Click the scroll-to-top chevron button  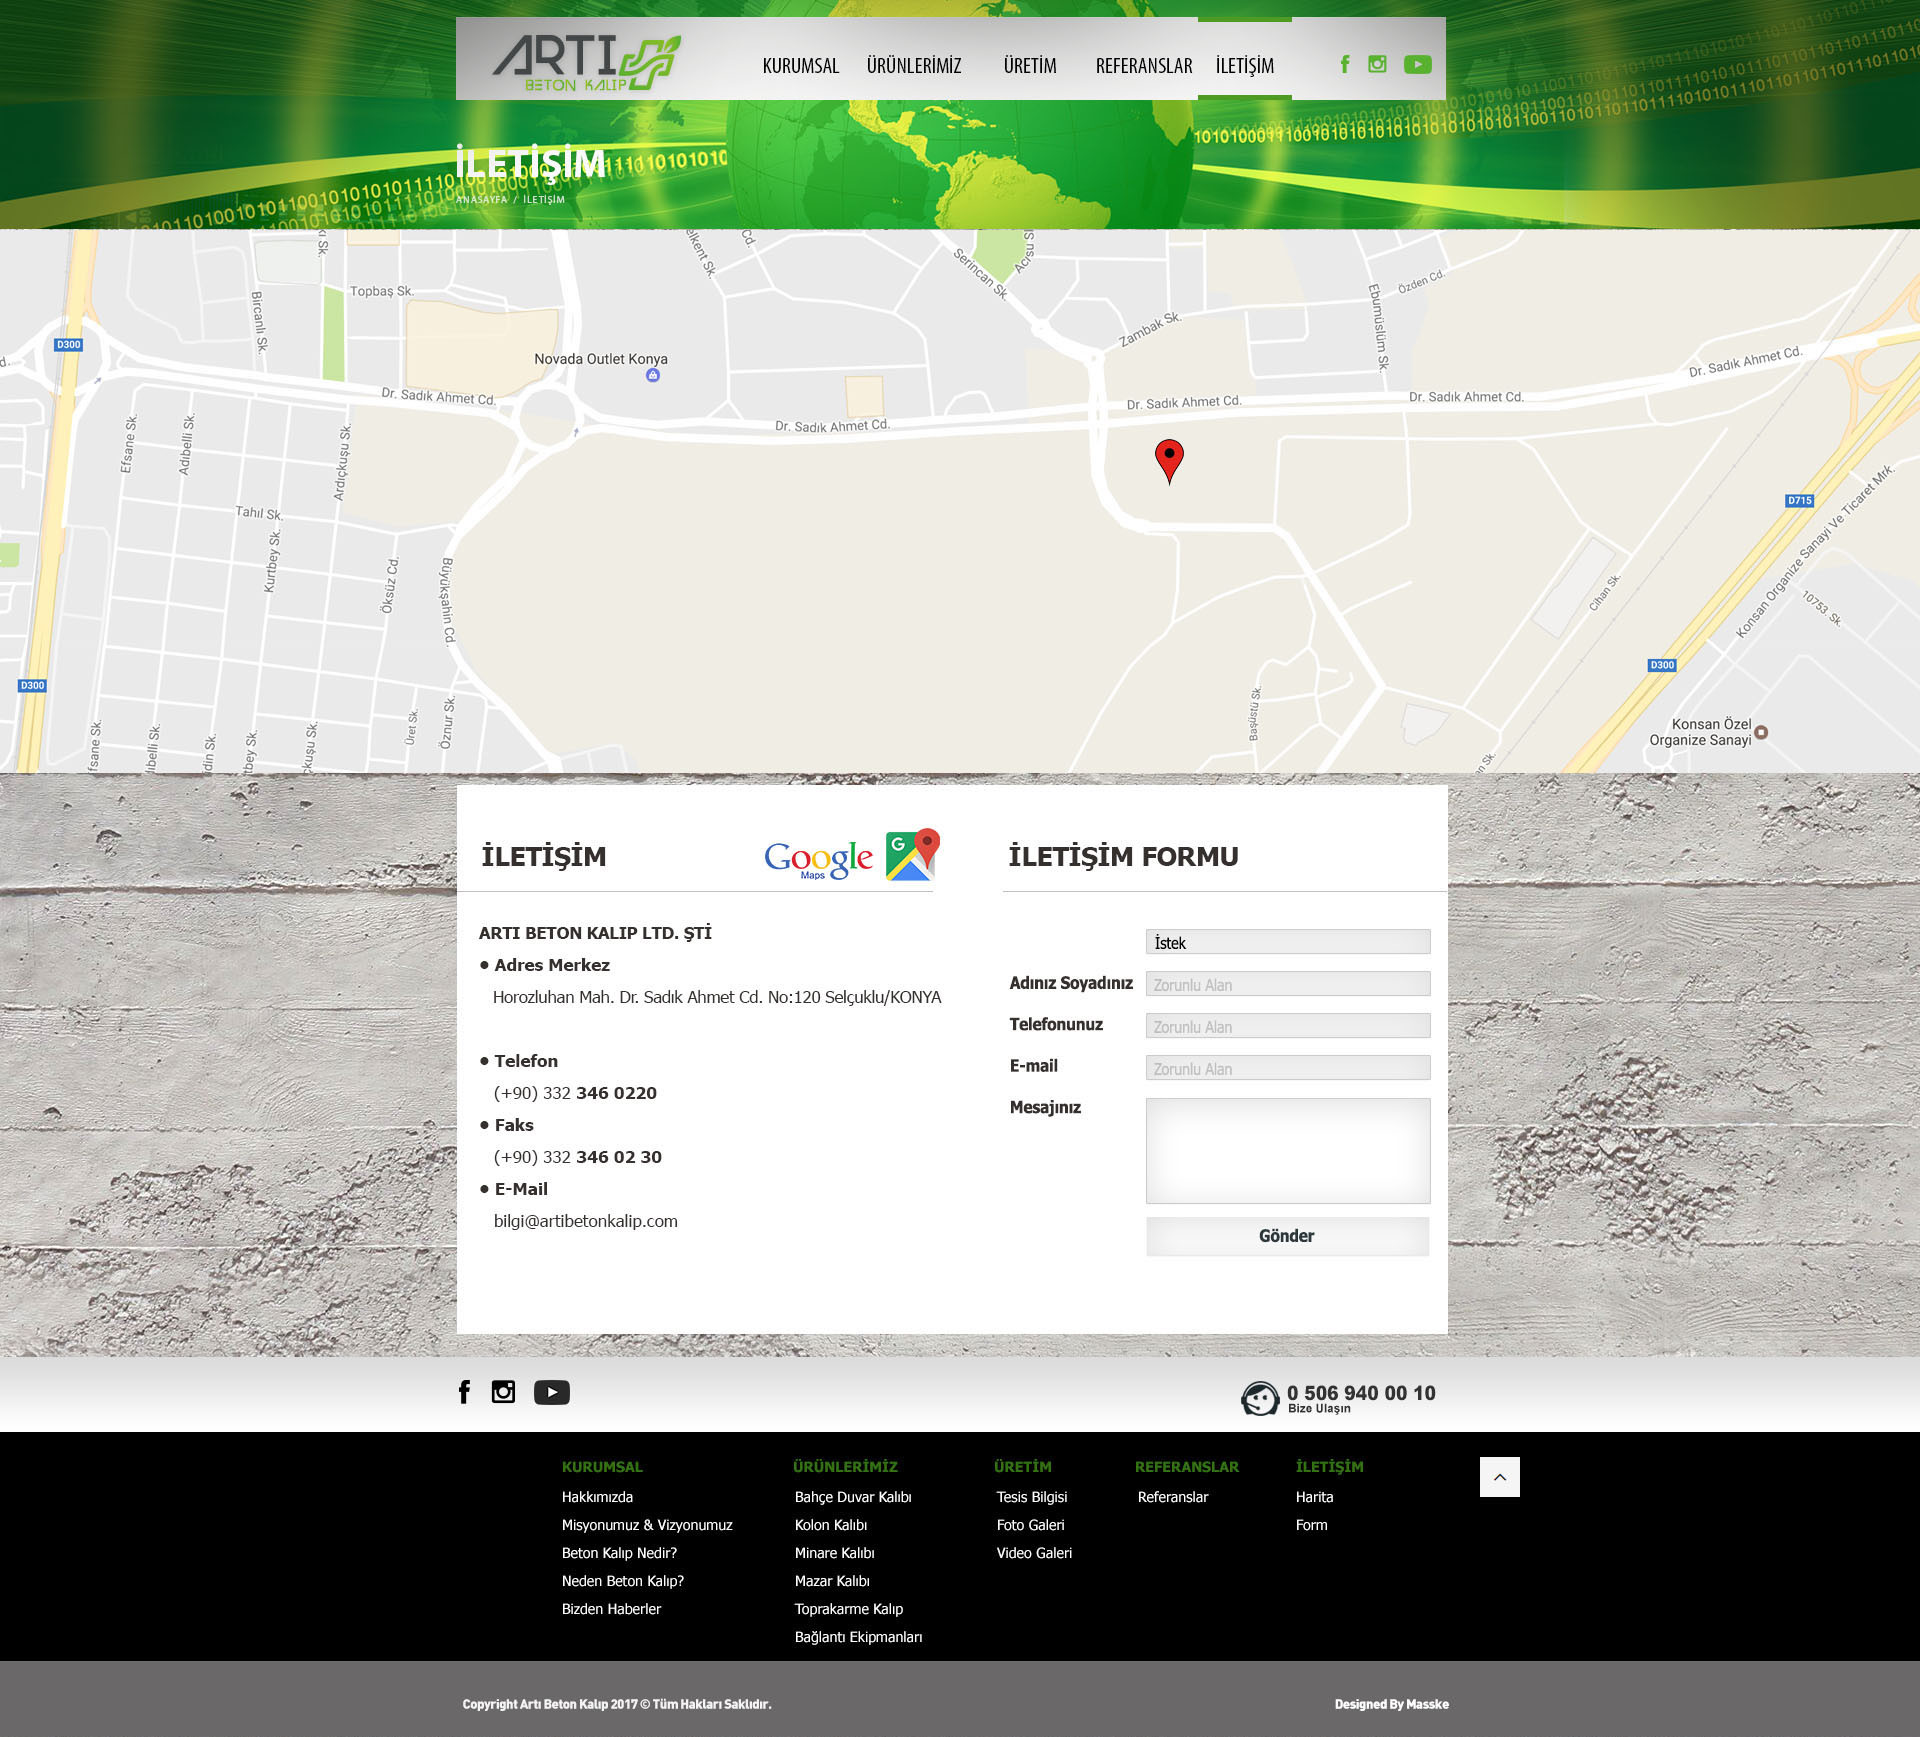[1499, 1477]
